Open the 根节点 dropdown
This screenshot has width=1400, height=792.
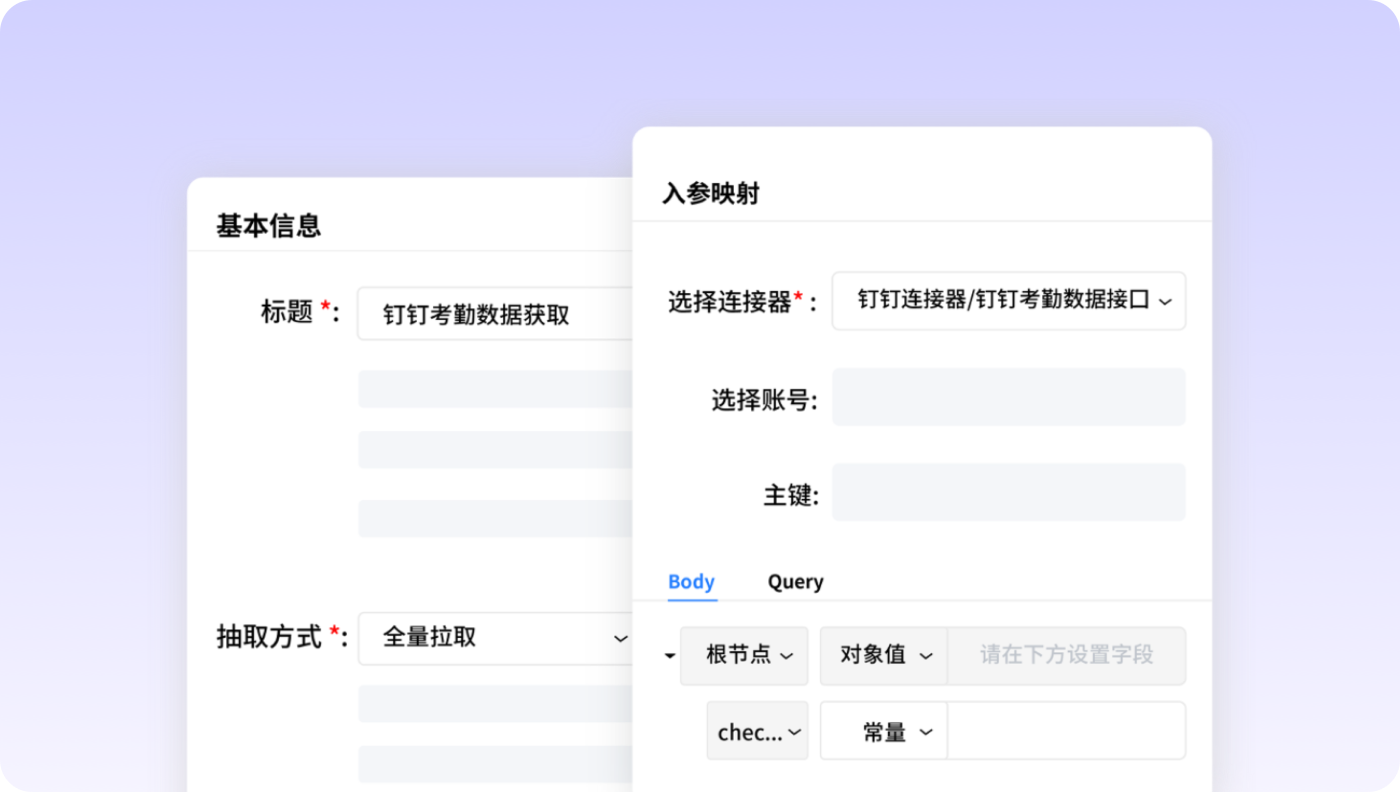tap(744, 656)
